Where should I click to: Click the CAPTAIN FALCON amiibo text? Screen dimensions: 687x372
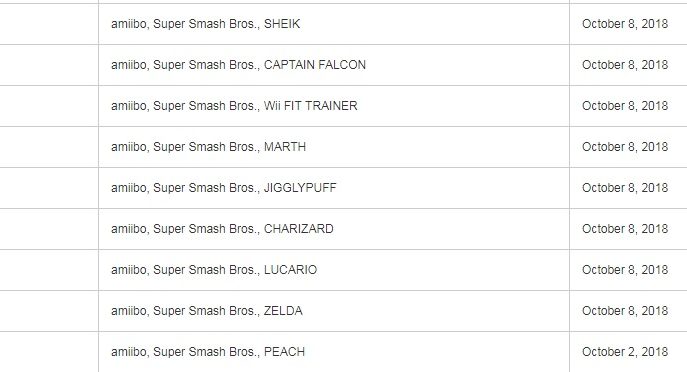tap(238, 65)
